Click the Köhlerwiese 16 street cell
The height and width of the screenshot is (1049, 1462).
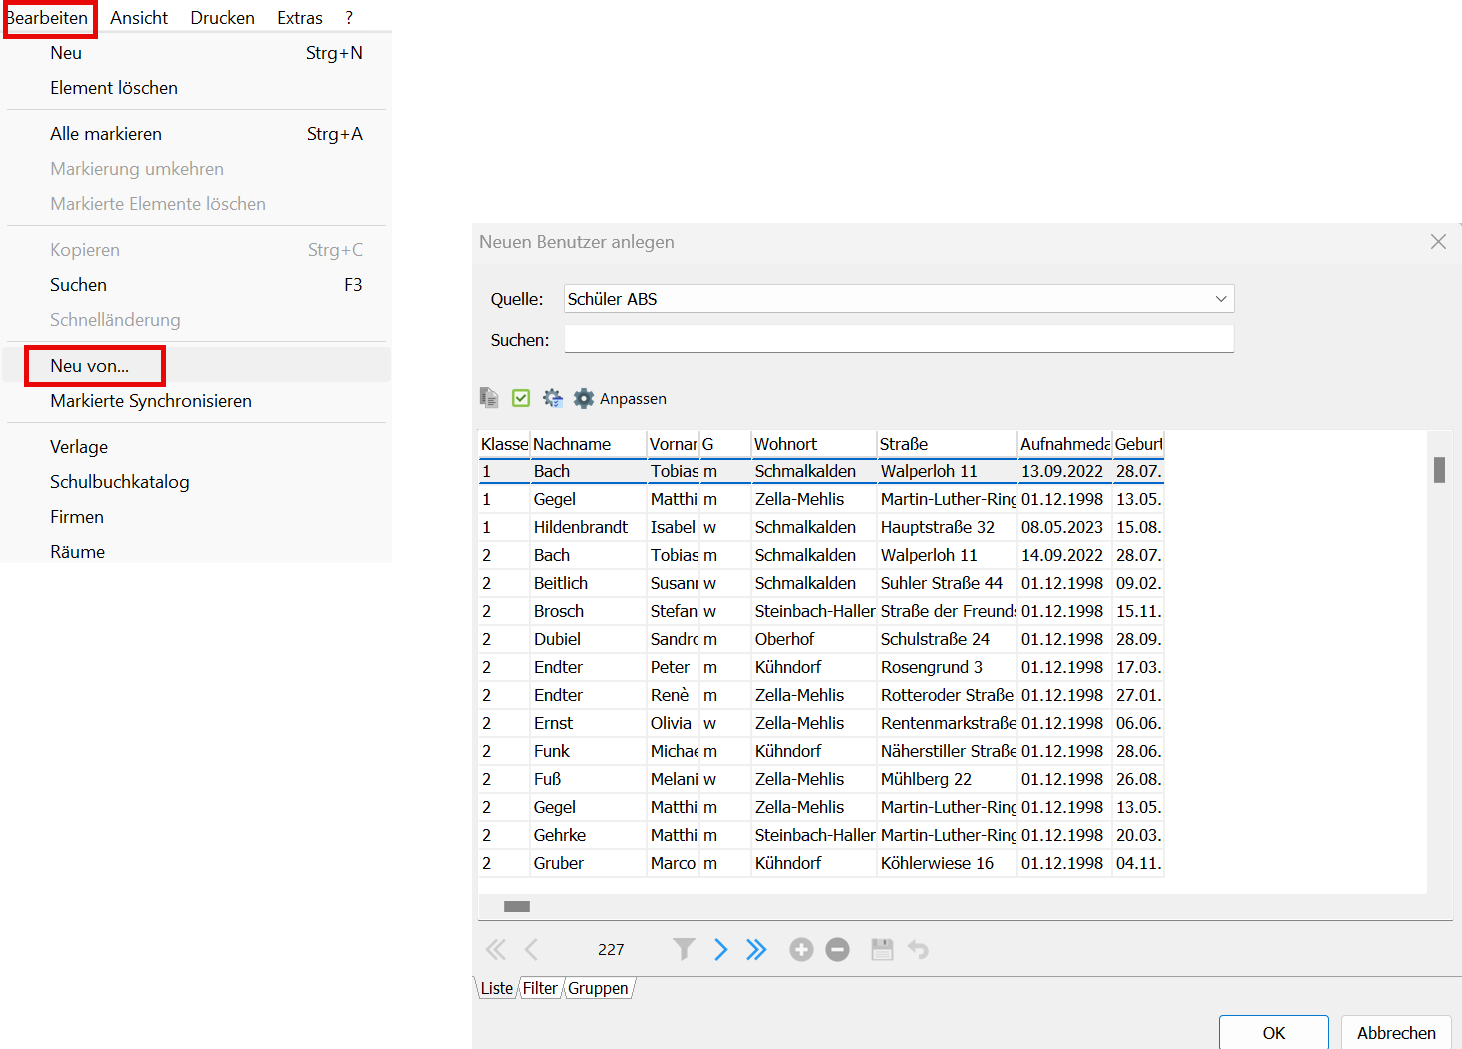[947, 863]
